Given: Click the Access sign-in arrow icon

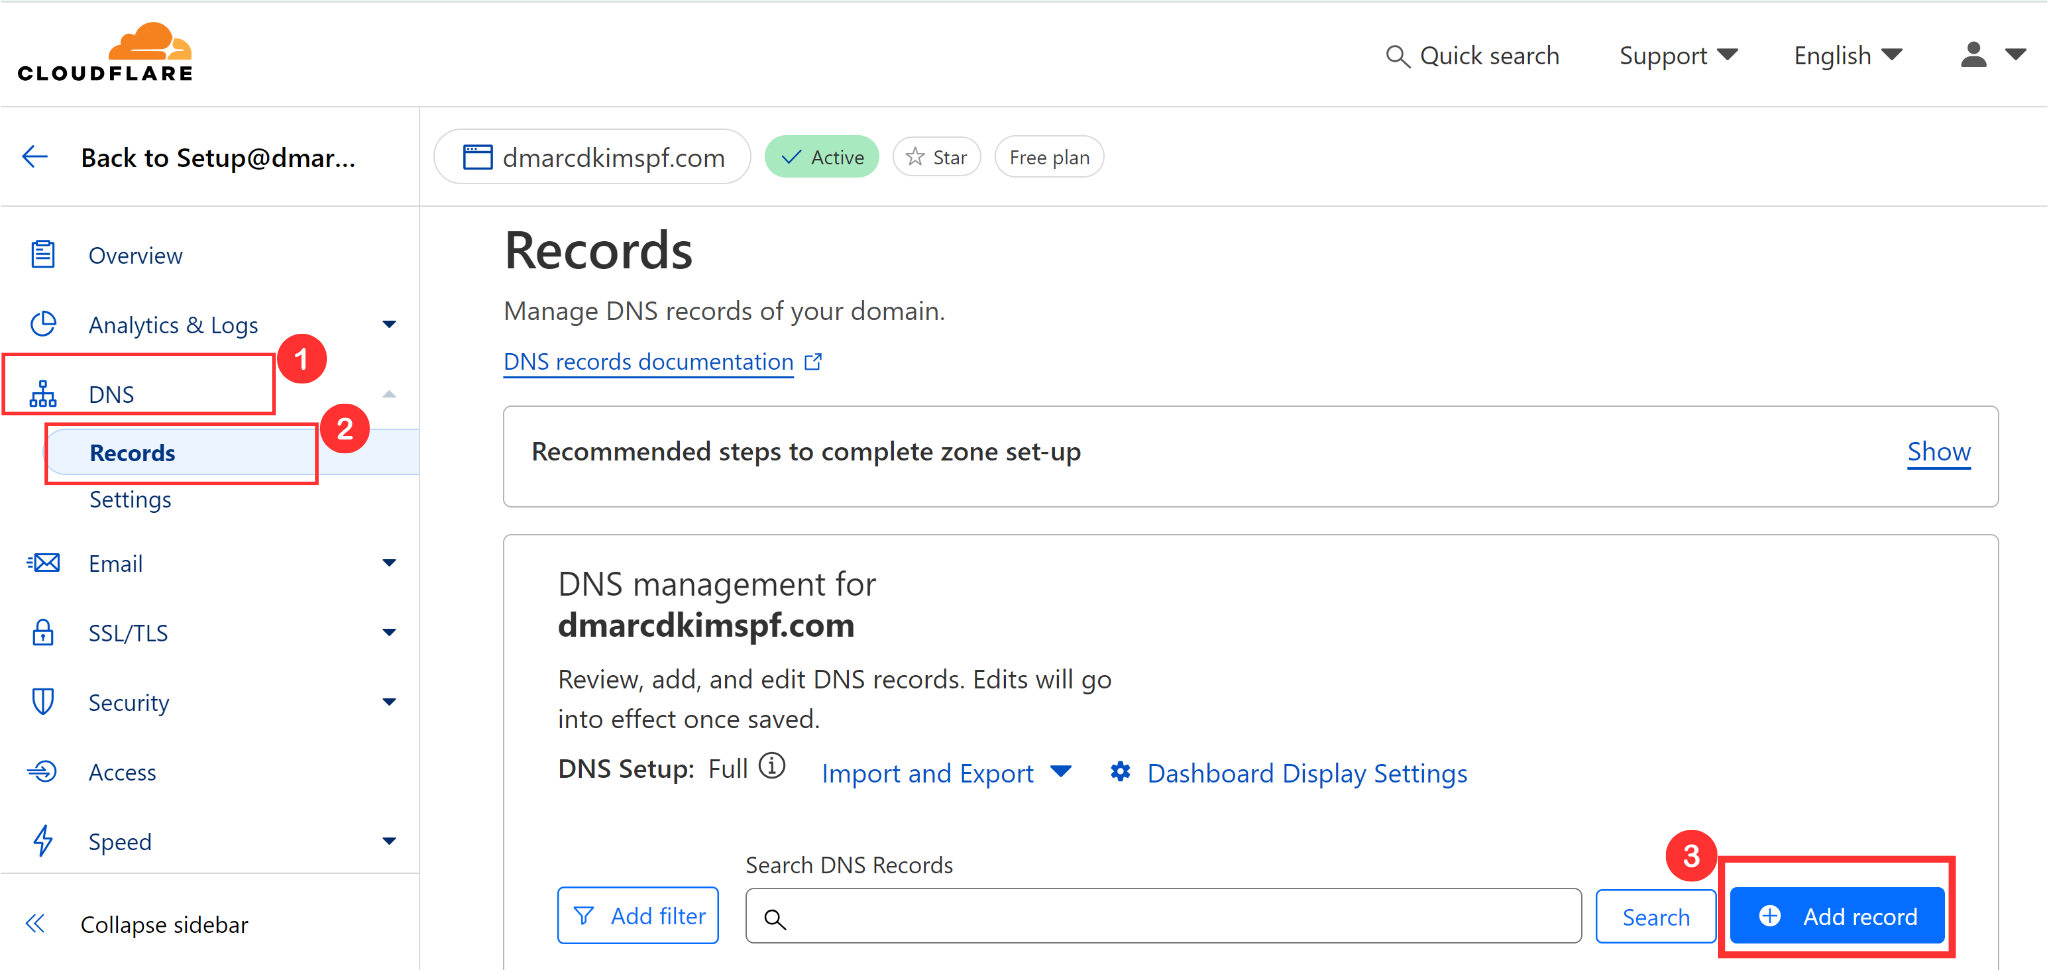Looking at the screenshot, I should [43, 771].
